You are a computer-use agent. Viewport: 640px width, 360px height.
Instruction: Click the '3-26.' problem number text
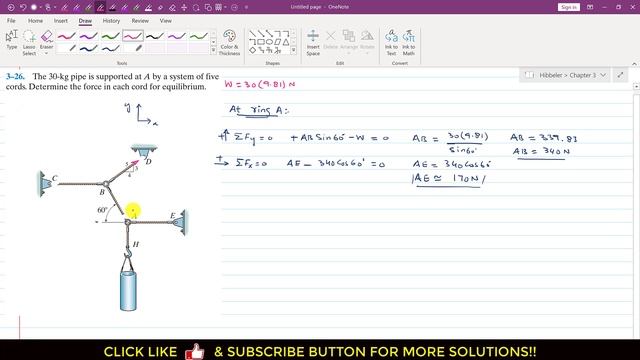tap(15, 76)
